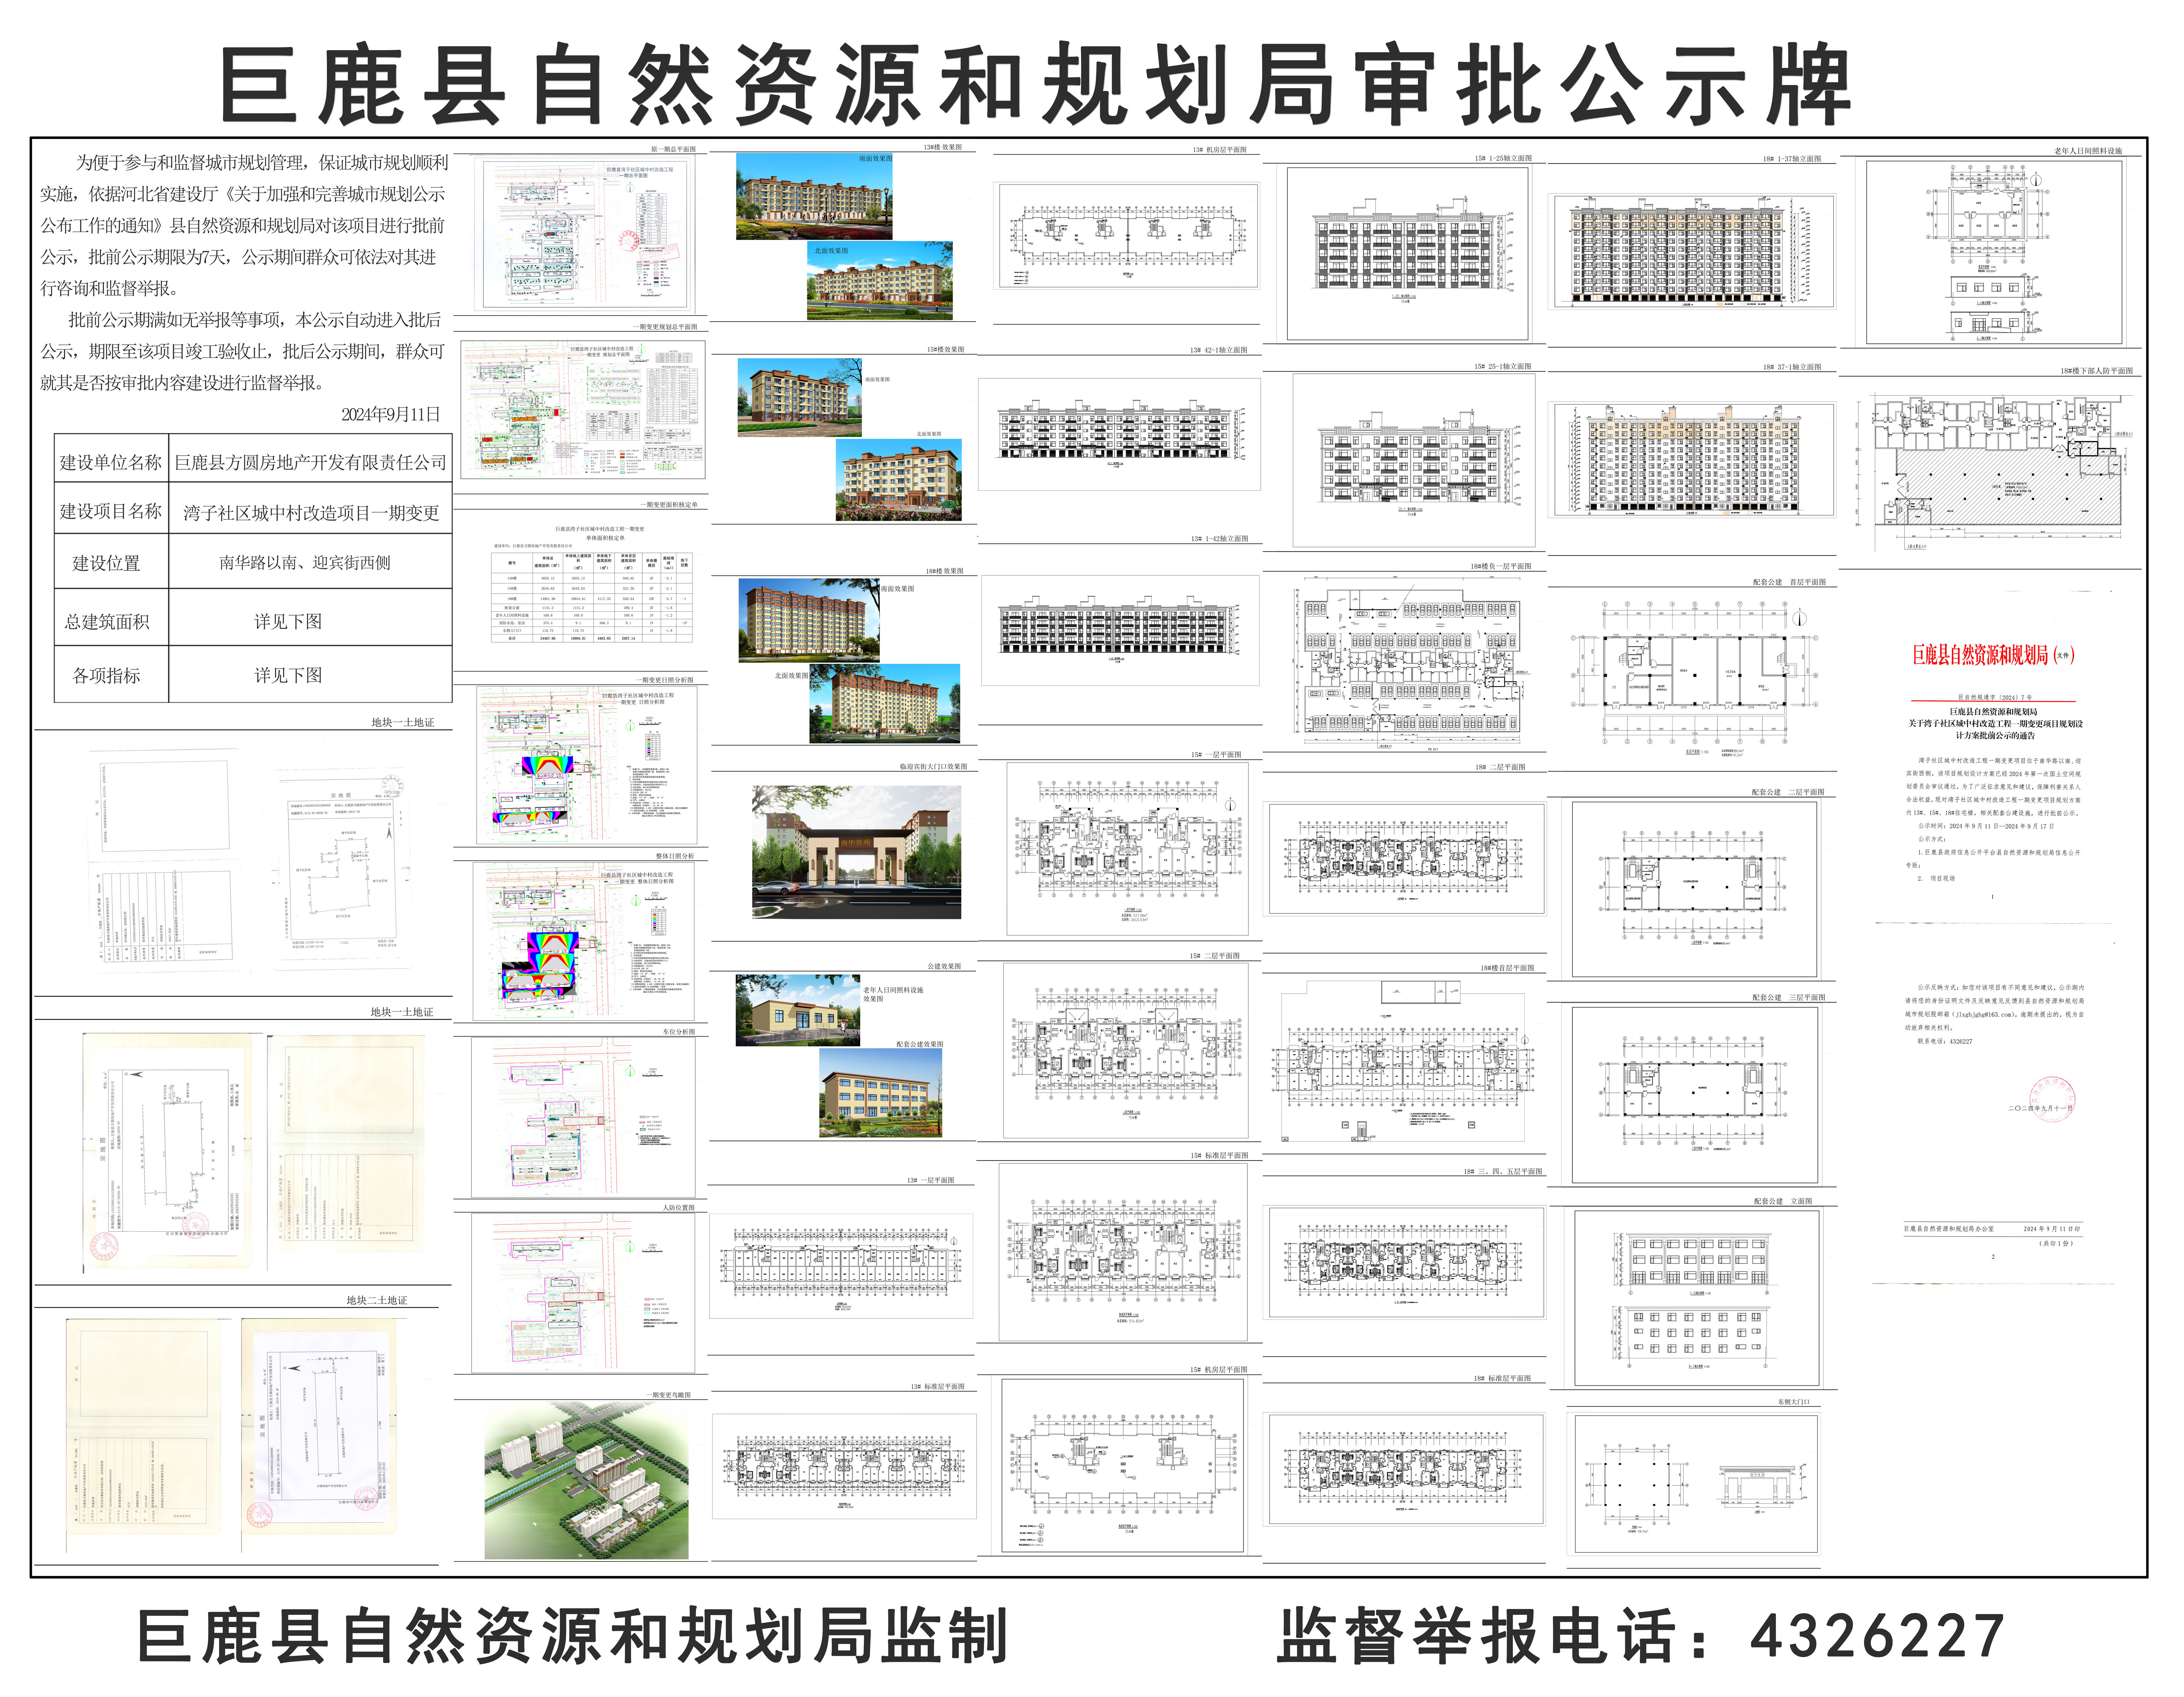This screenshot has width=2184, height=1697.
Task: Open the 老年人日间照料设施效果图 rendering
Action: pyautogui.click(x=798, y=1010)
